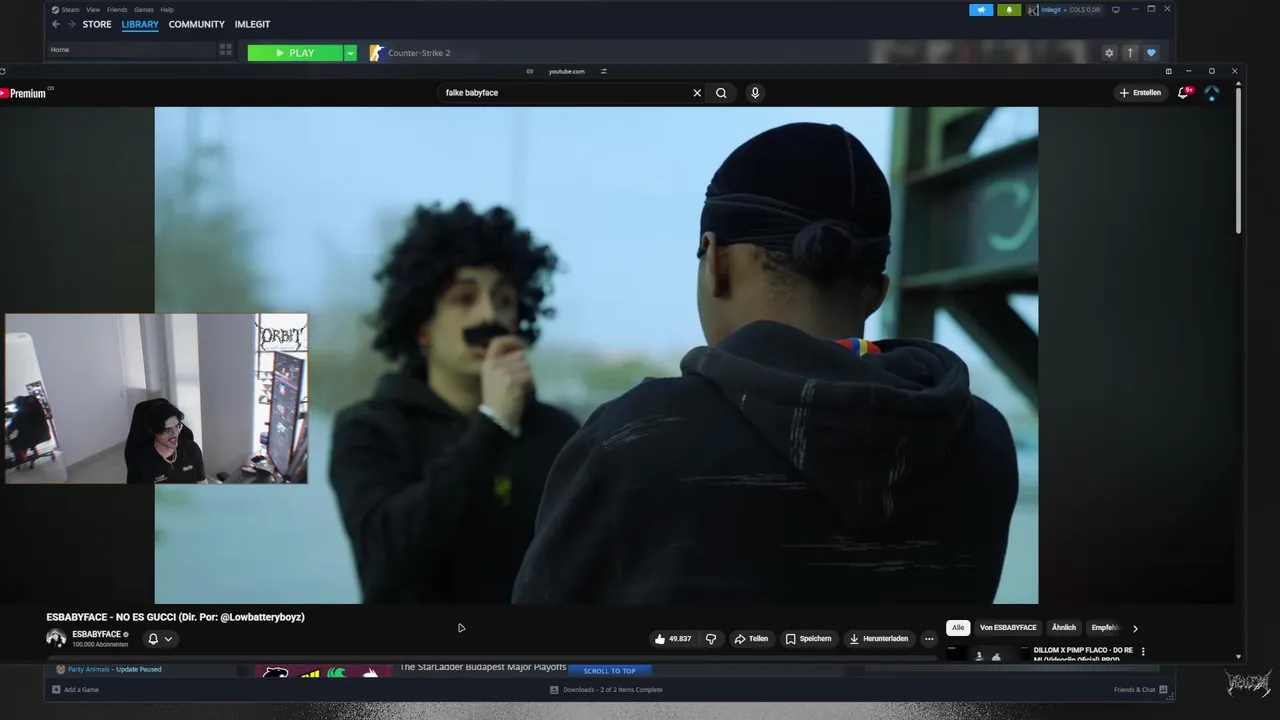Open the View menu in Steam
The image size is (1280, 720).
(x=92, y=10)
